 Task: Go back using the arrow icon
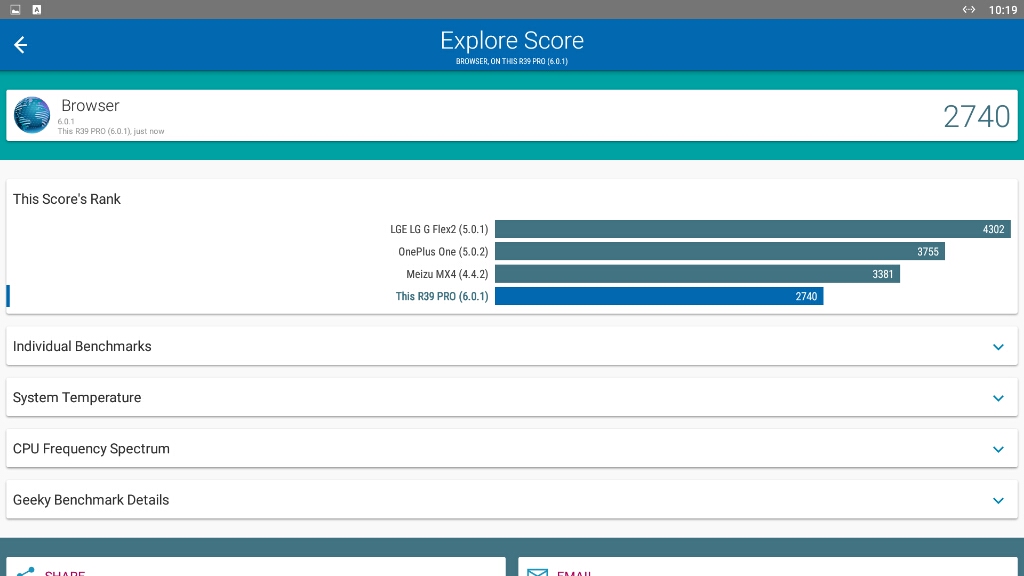(20, 44)
